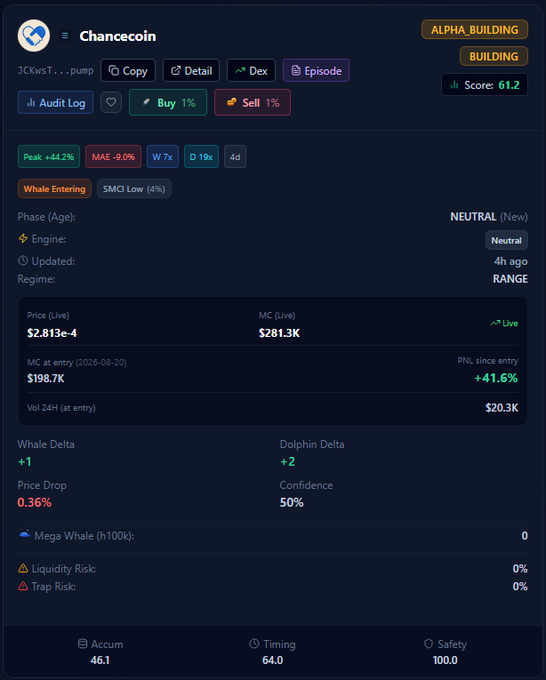Click the Timing score 64.0
Image resolution: width=546 pixels, height=680 pixels.
tap(273, 660)
